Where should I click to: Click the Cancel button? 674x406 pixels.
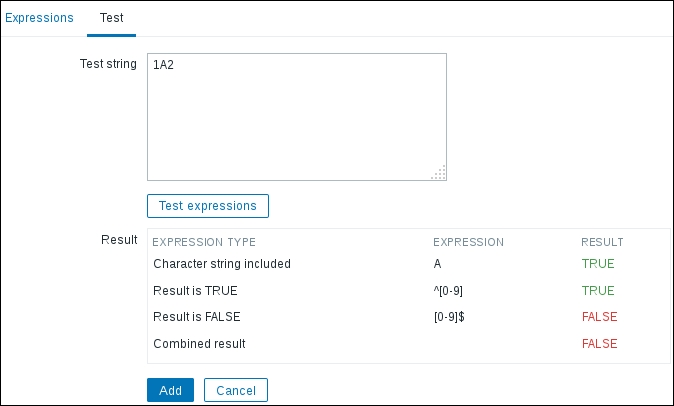(235, 389)
